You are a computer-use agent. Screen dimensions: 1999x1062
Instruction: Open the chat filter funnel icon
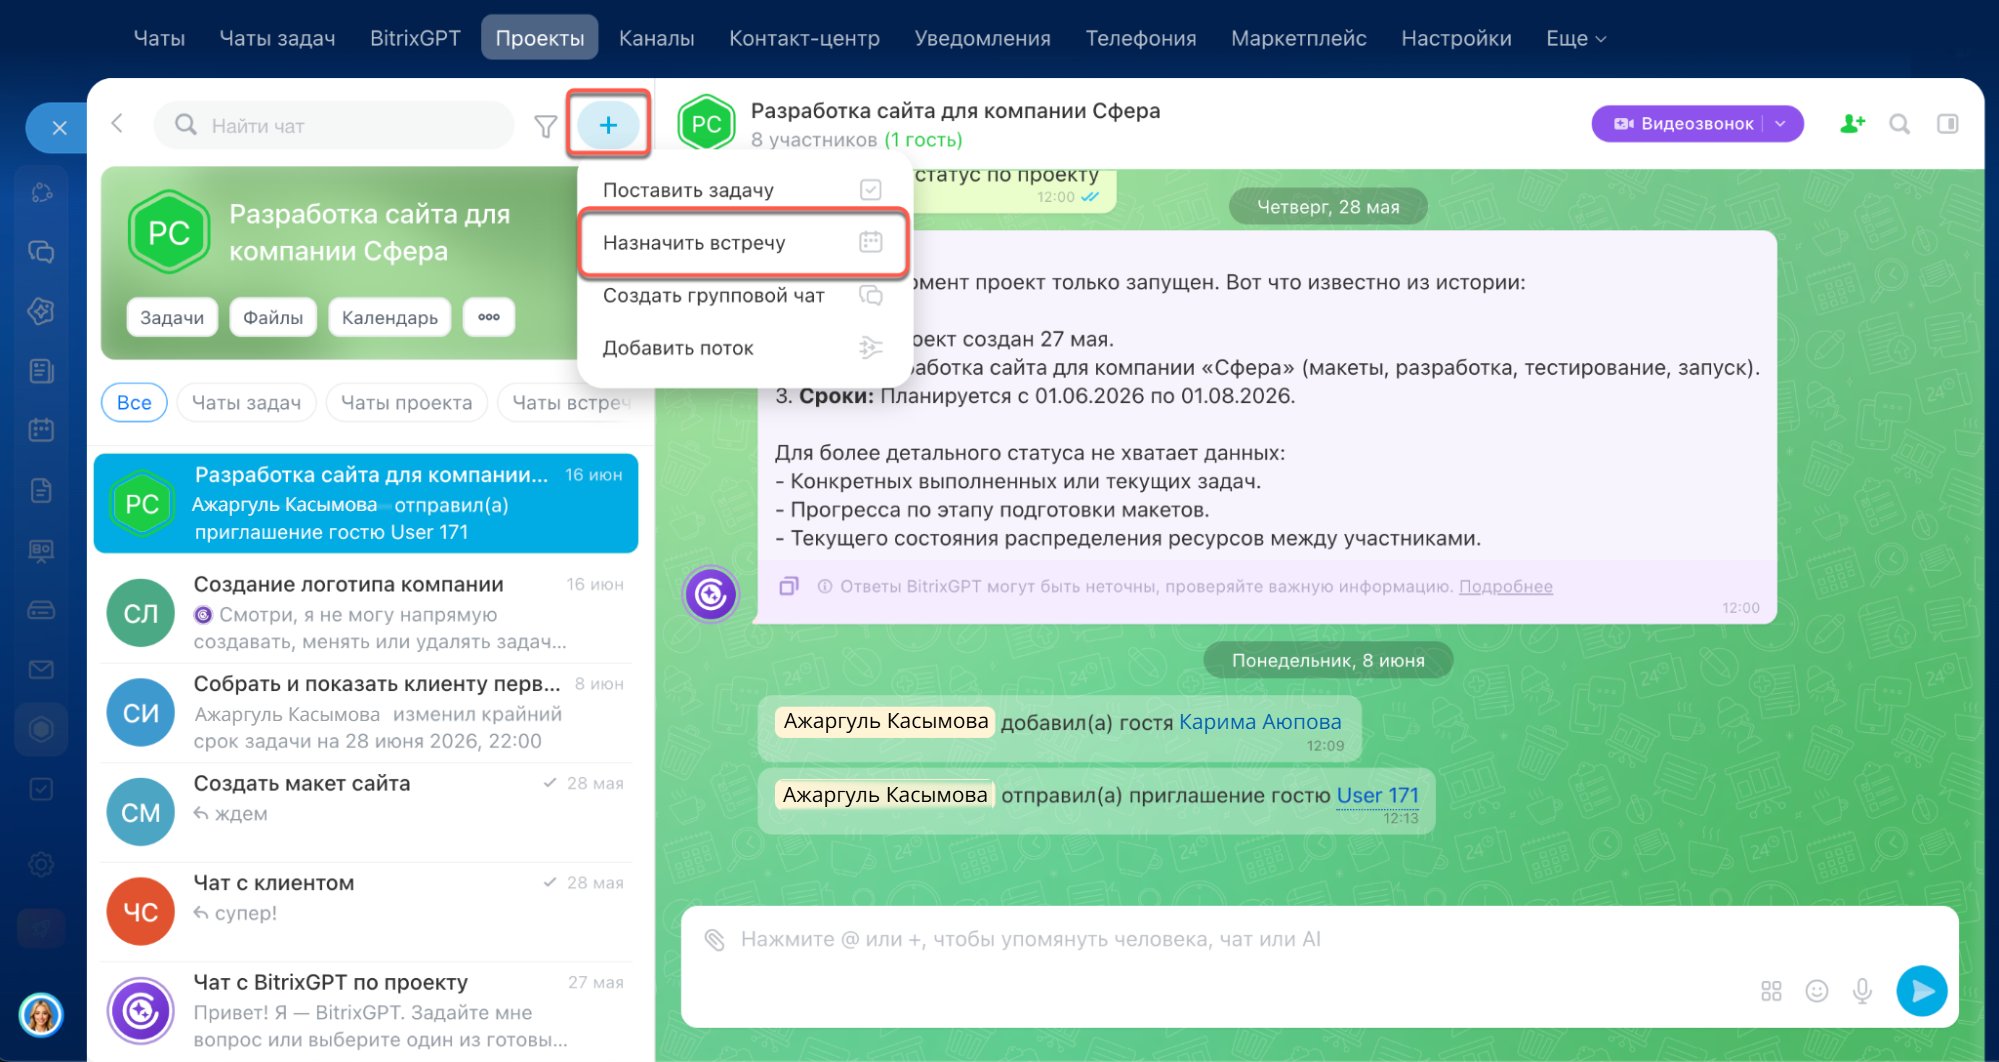click(545, 126)
